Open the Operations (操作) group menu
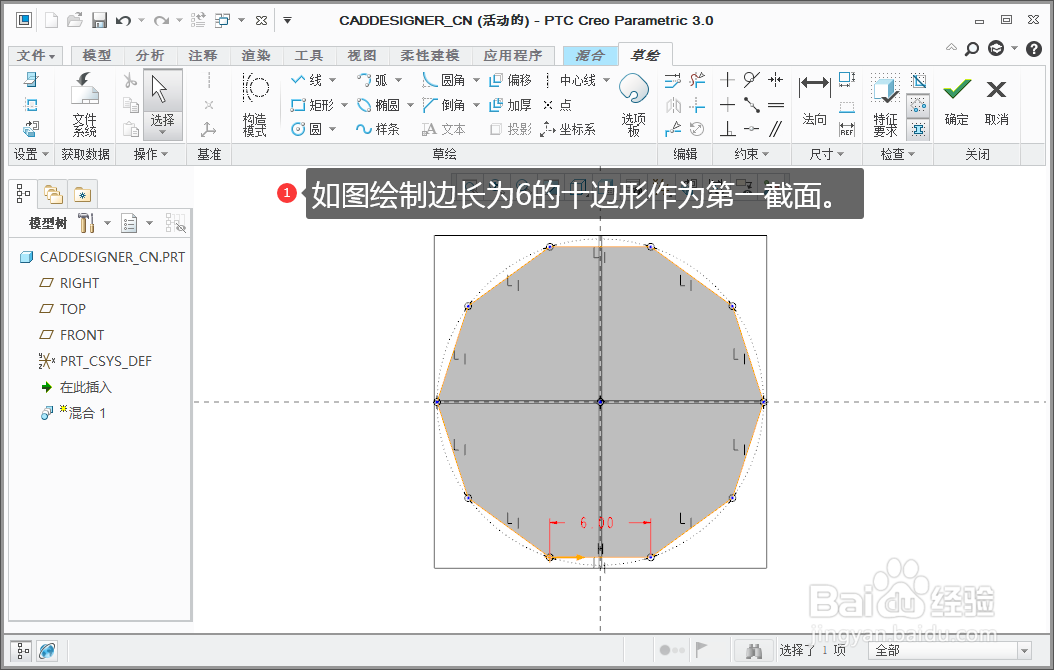 click(x=151, y=155)
